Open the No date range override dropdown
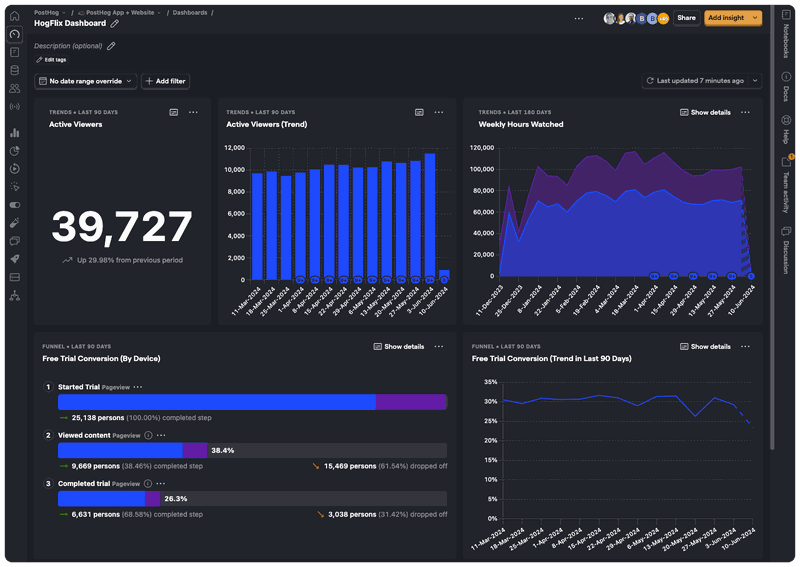This screenshot has width=800, height=567. click(85, 81)
